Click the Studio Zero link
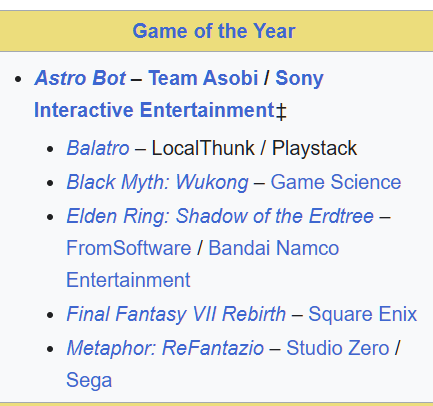433x406 pixels. (338, 348)
